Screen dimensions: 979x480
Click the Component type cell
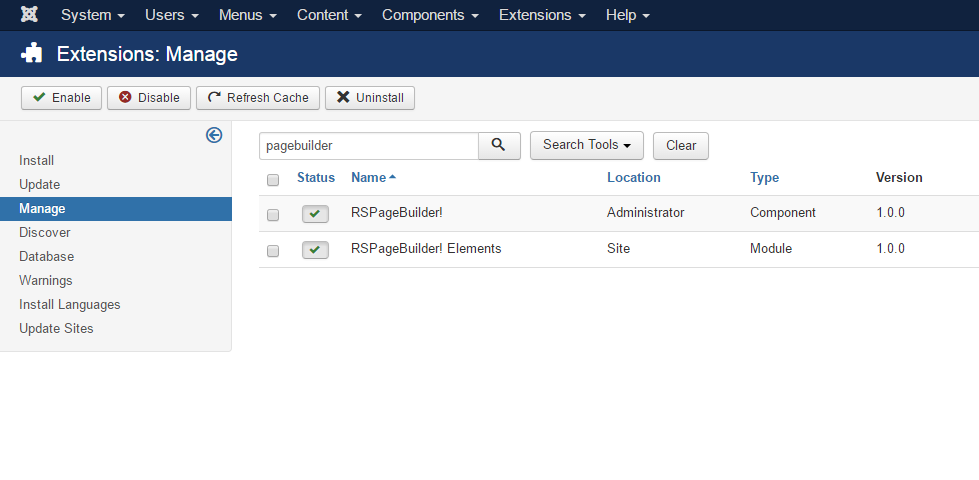[x=783, y=212]
